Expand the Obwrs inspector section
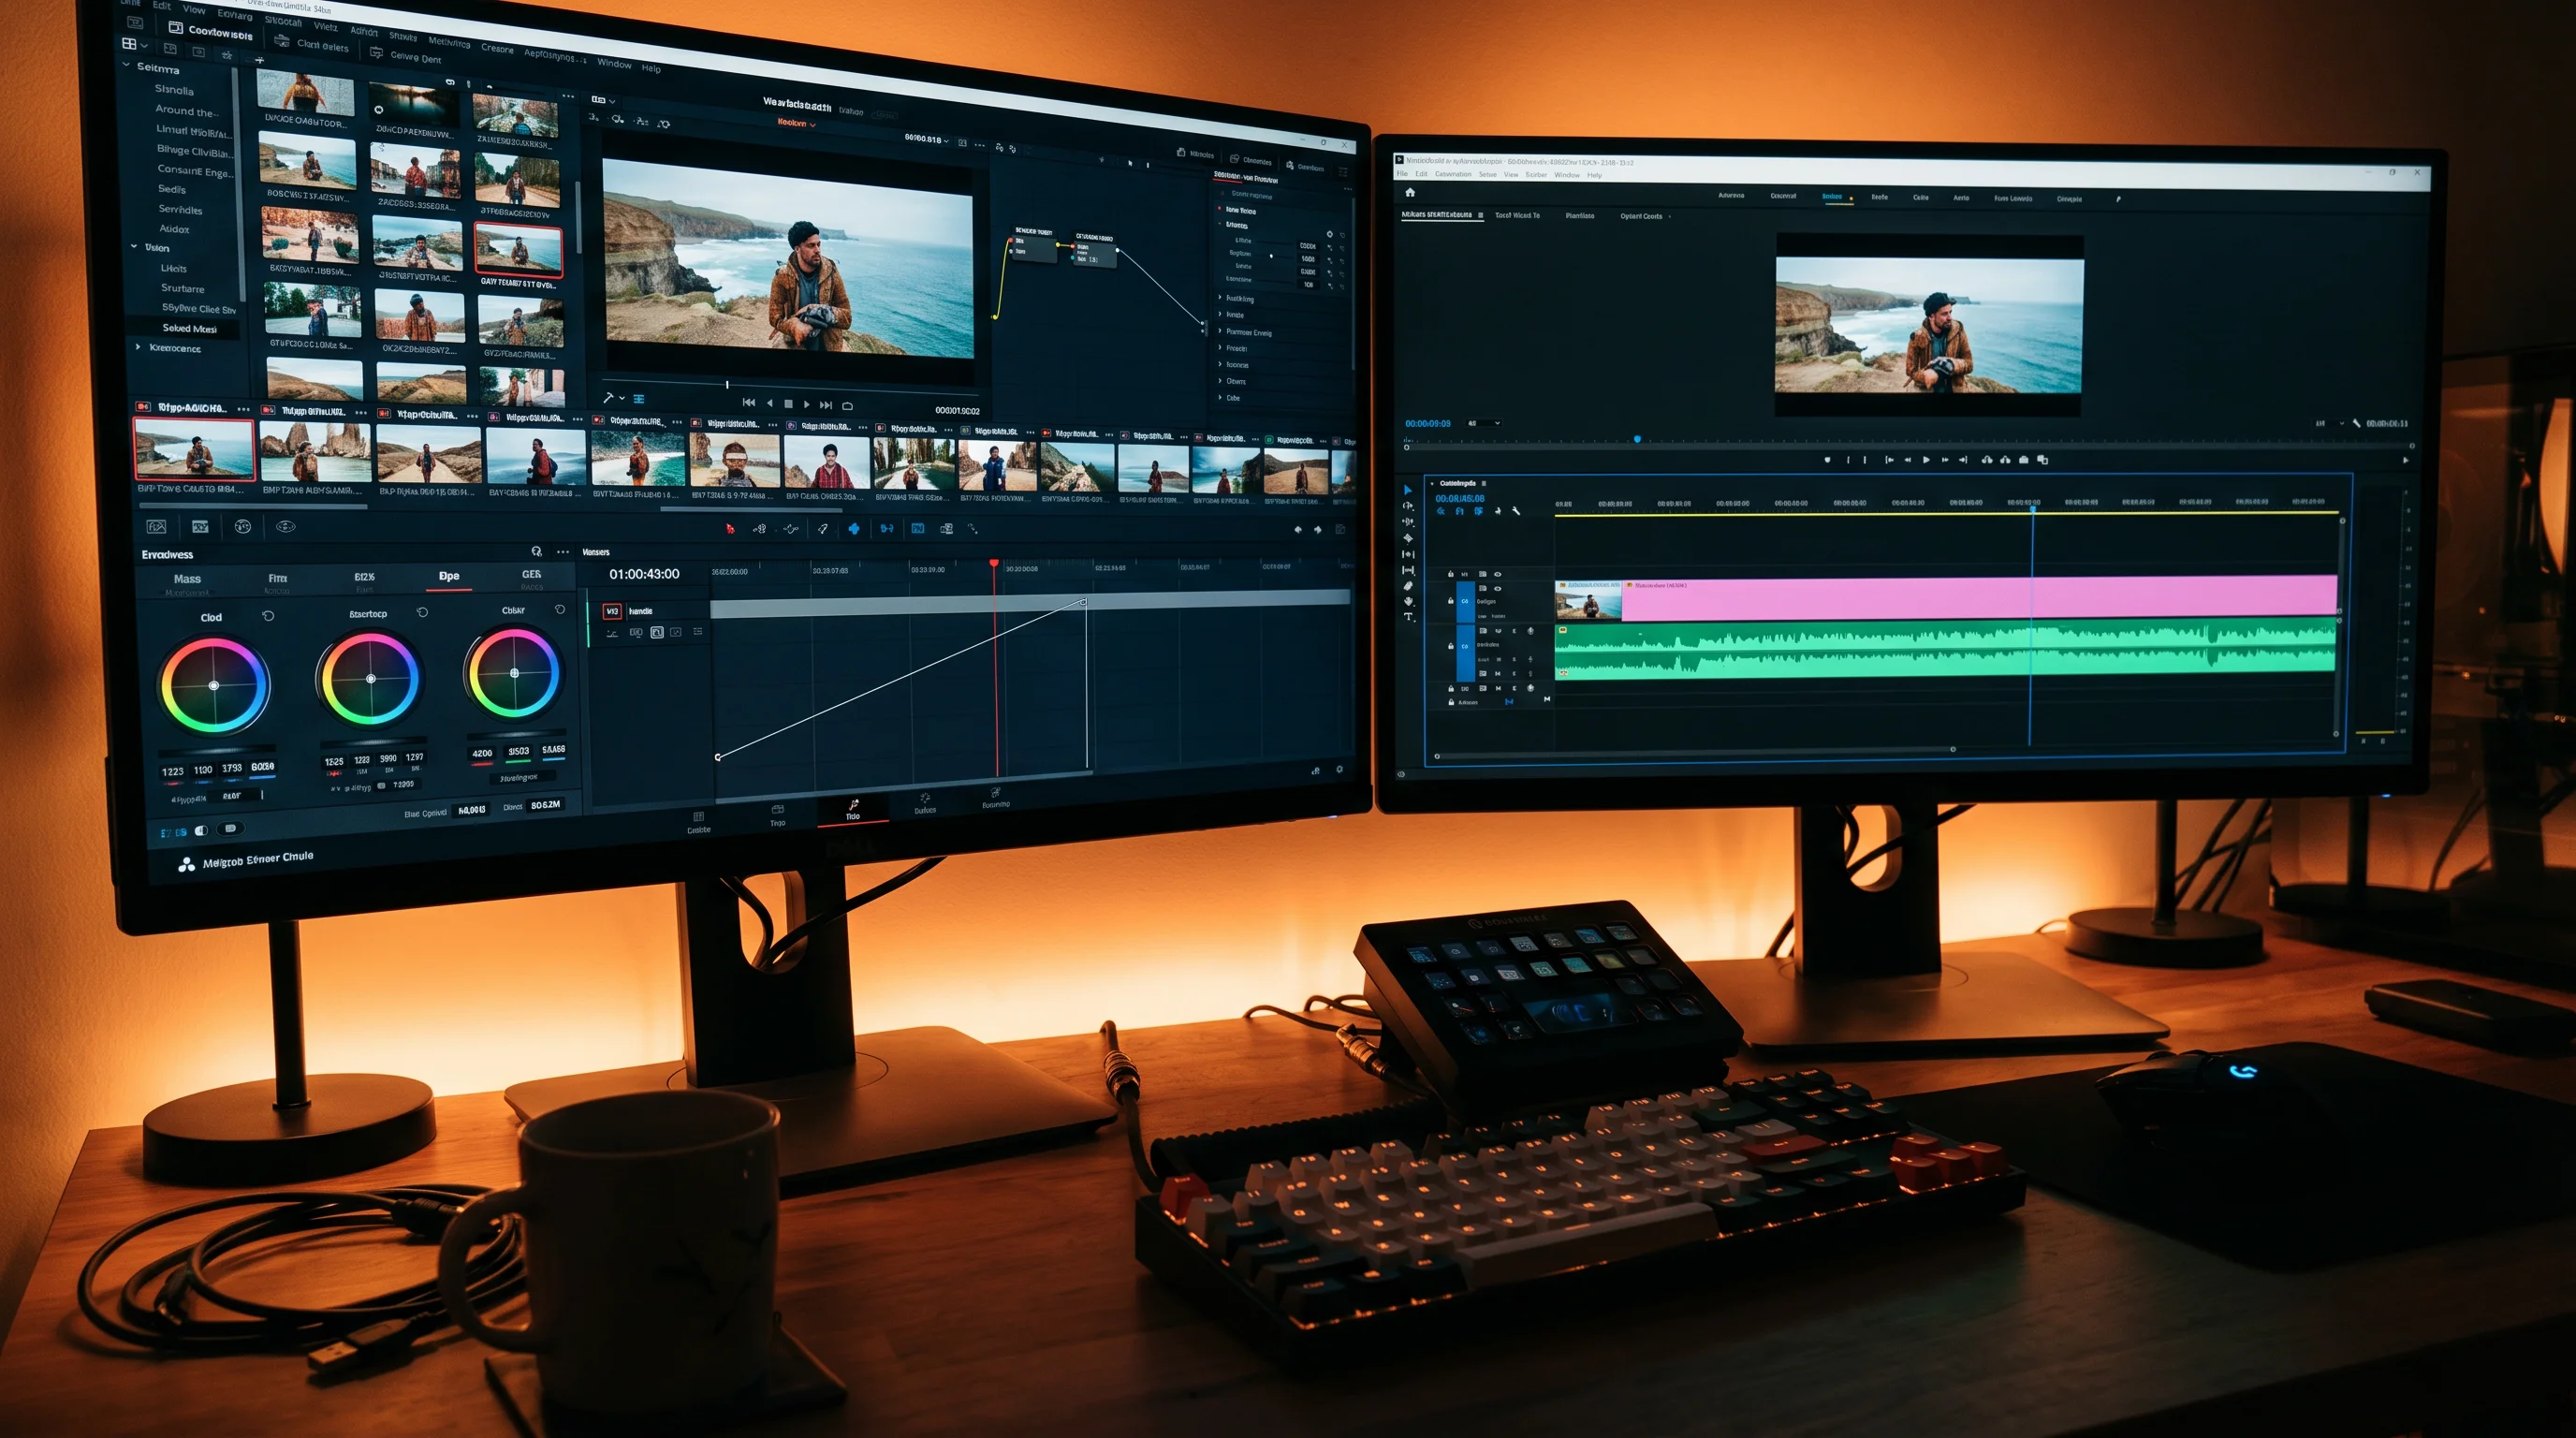This screenshot has height=1438, width=2576. tap(1221, 380)
